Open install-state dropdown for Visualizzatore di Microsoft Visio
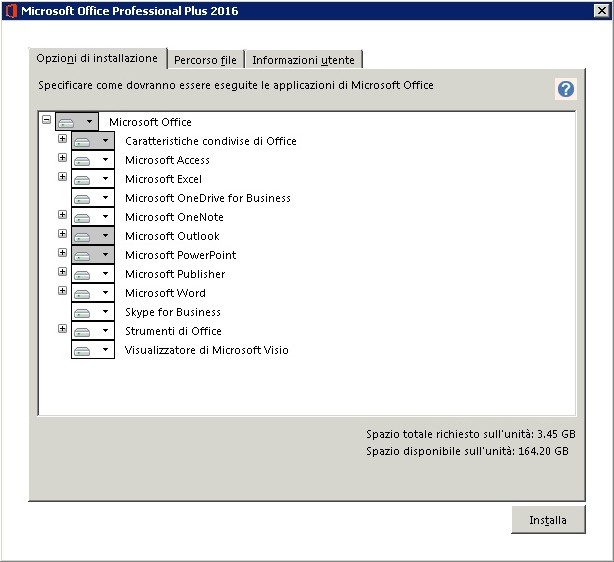 (x=93, y=350)
